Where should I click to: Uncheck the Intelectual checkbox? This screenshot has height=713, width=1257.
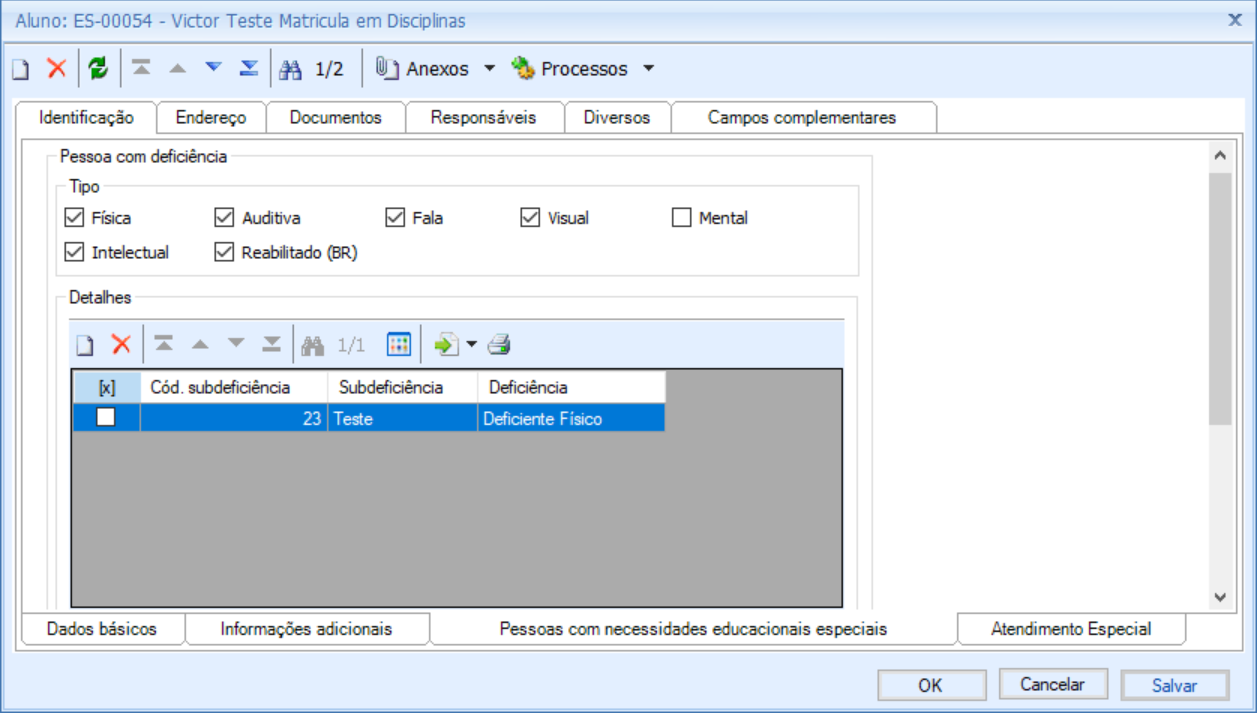(x=74, y=252)
